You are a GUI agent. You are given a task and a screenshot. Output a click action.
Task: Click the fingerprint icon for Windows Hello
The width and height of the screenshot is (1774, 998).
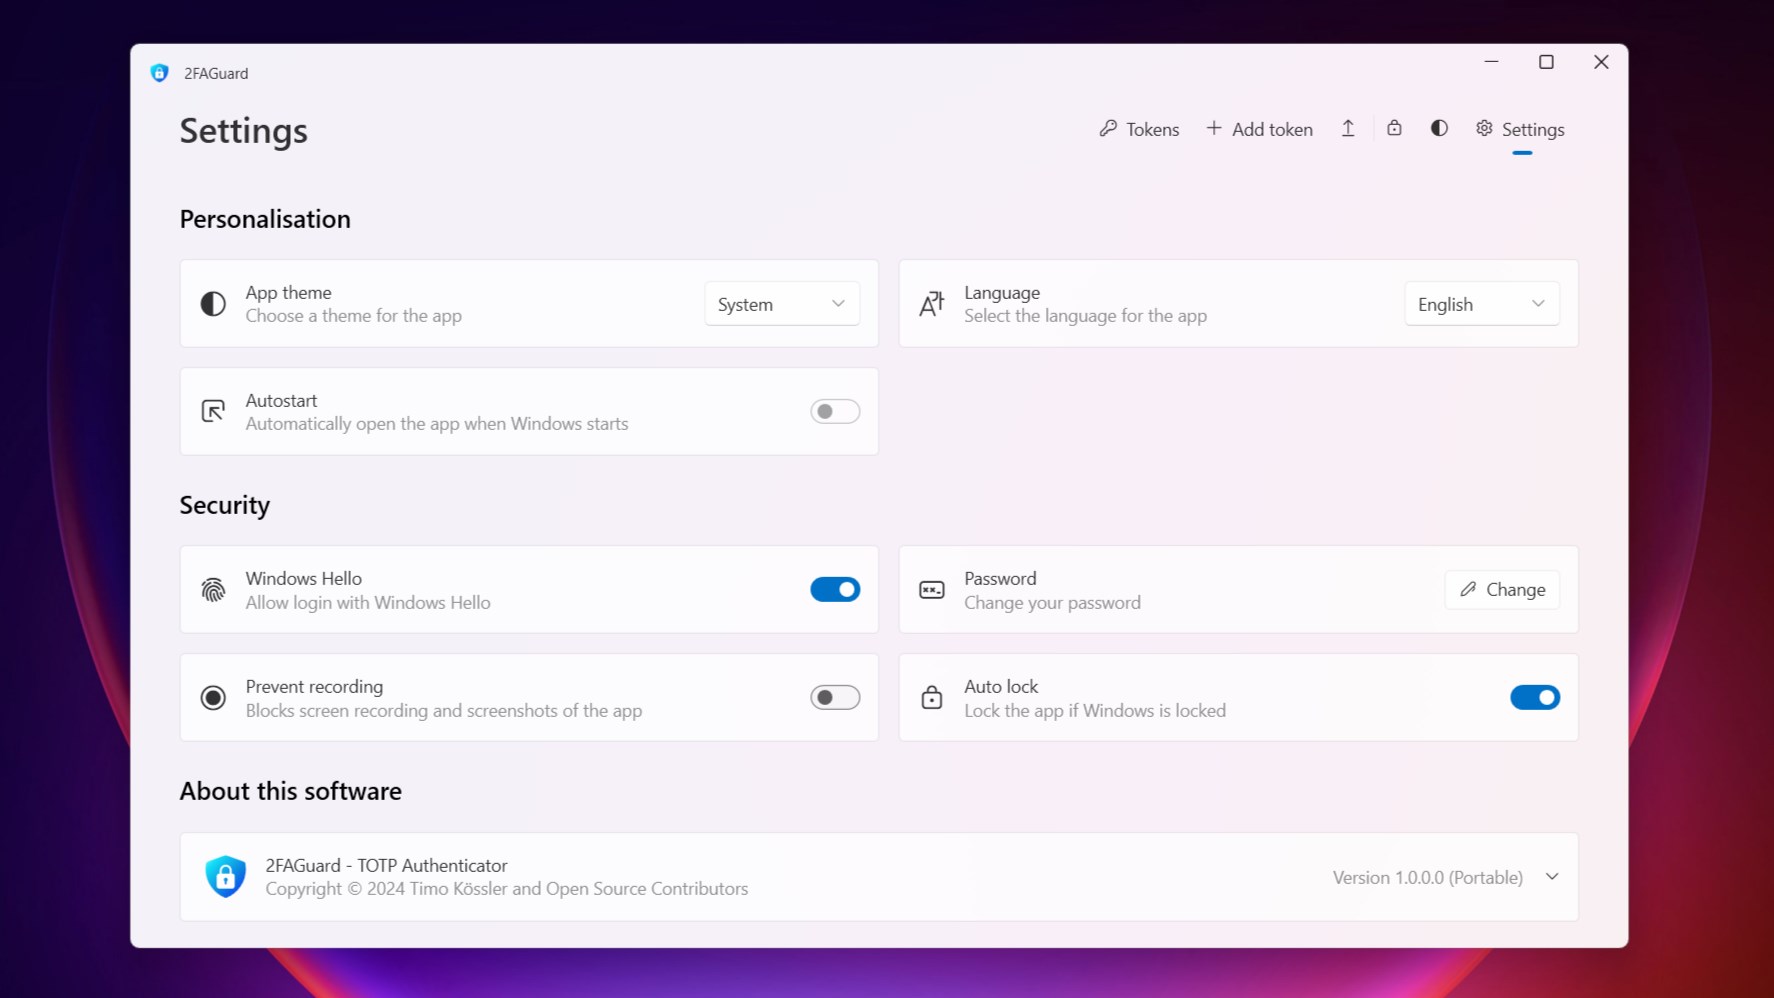[213, 590]
